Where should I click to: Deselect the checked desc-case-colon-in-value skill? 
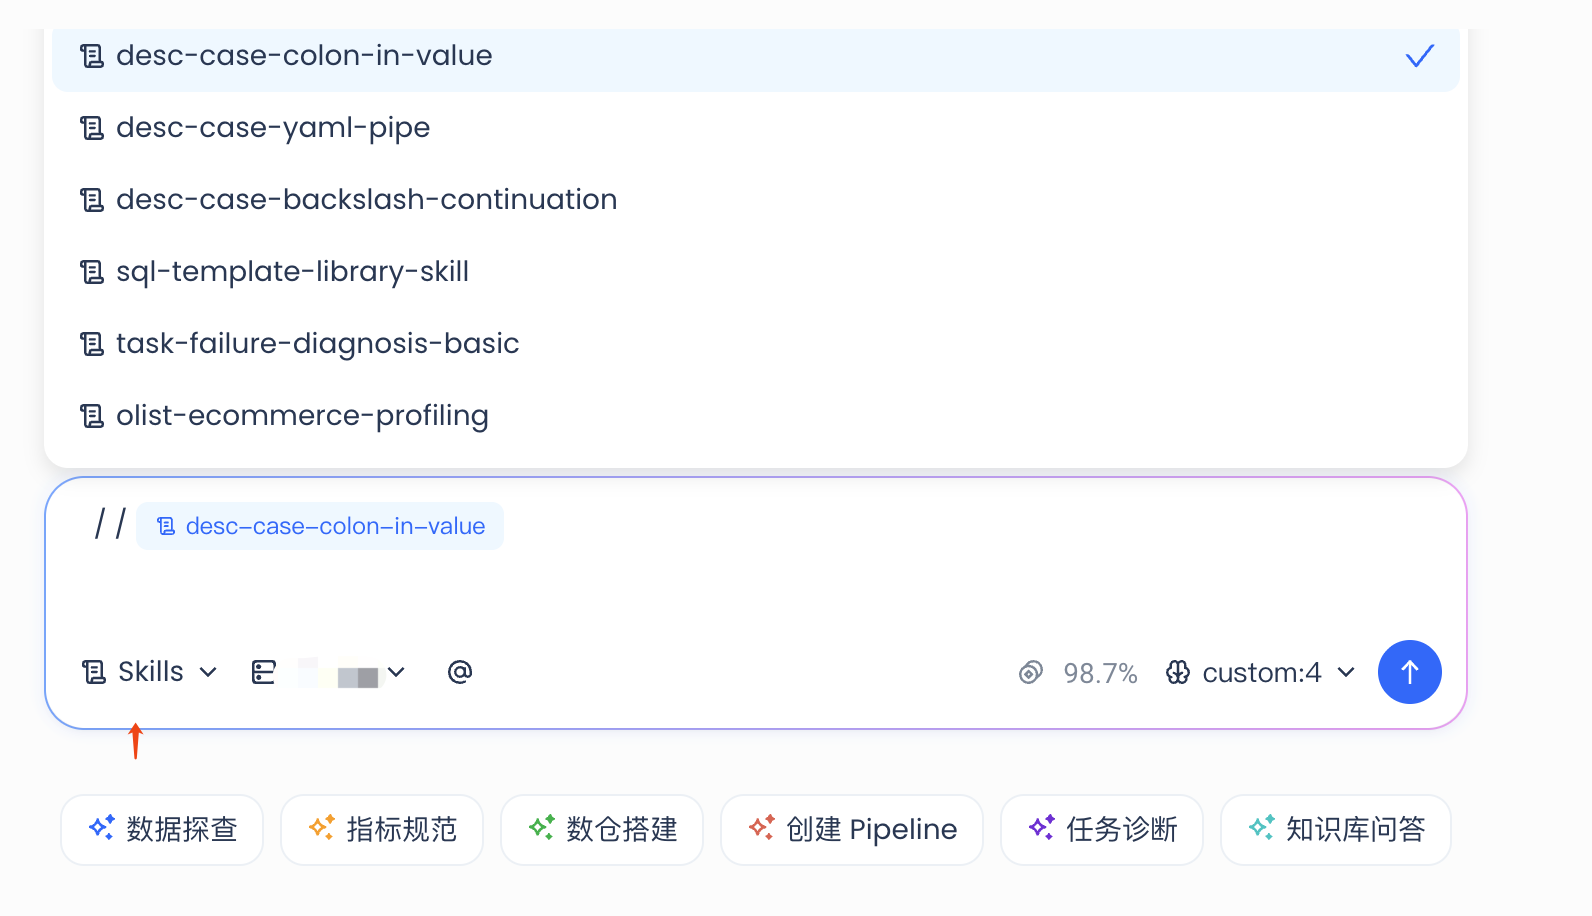point(756,56)
